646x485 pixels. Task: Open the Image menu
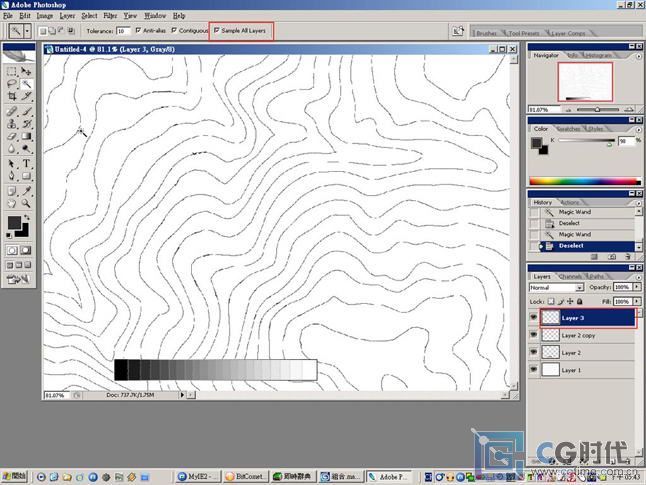tap(44, 16)
